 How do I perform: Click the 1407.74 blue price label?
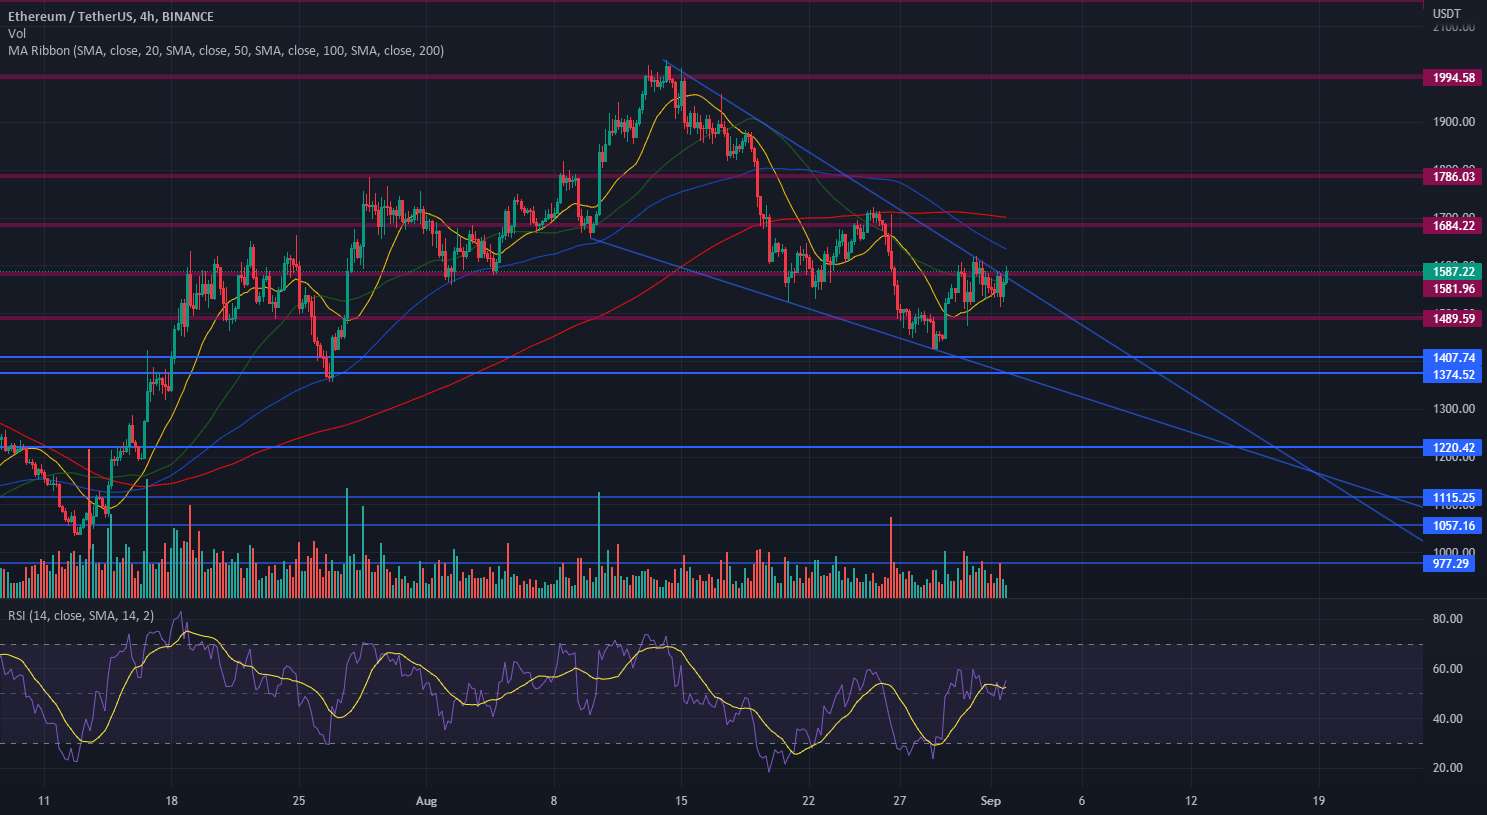1453,358
